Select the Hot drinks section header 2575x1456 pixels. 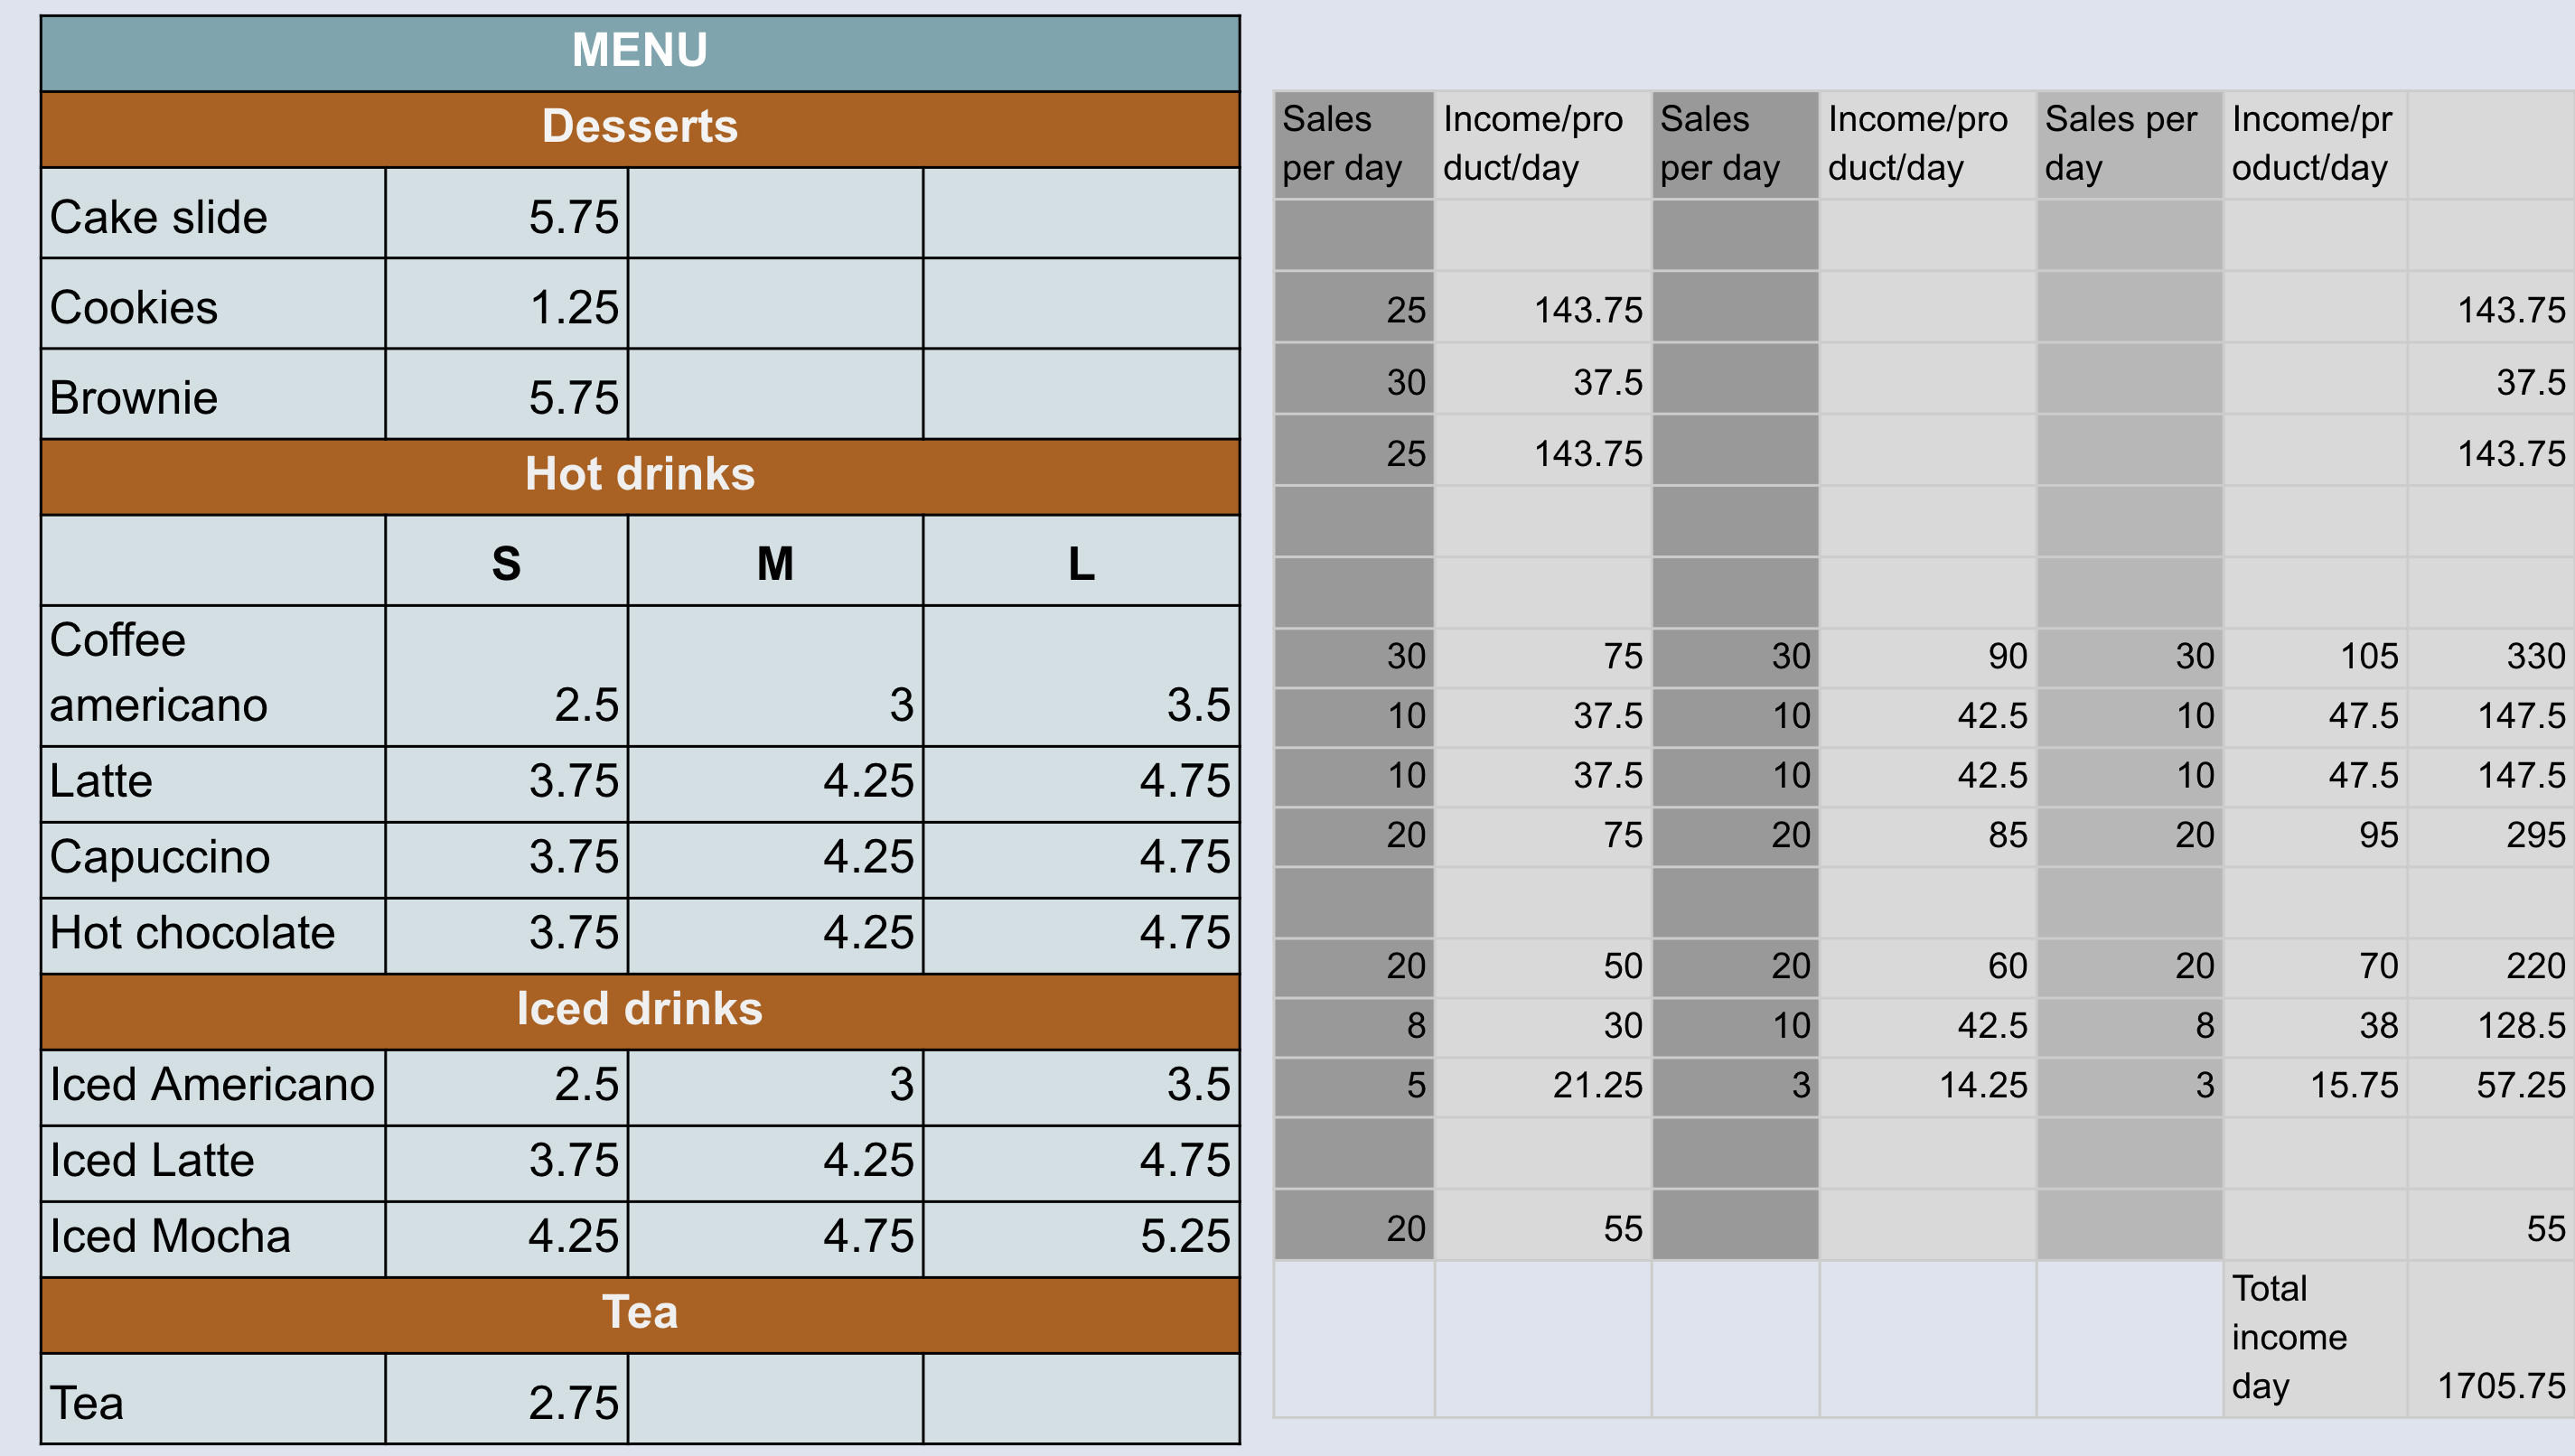tap(640, 475)
